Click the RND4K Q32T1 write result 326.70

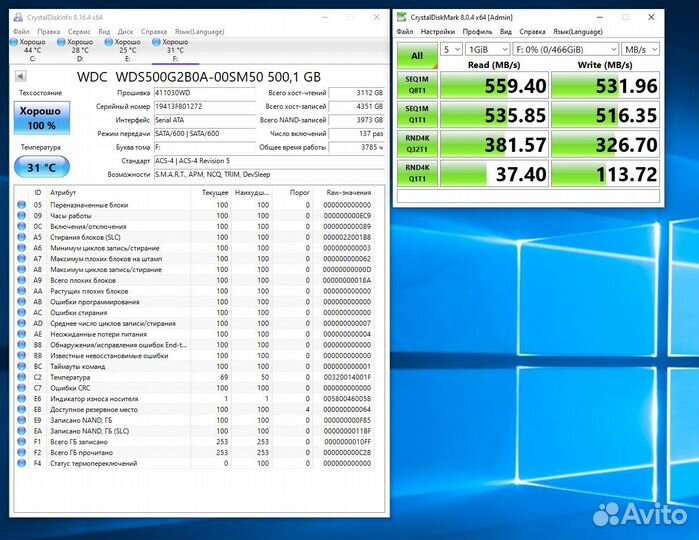605,144
